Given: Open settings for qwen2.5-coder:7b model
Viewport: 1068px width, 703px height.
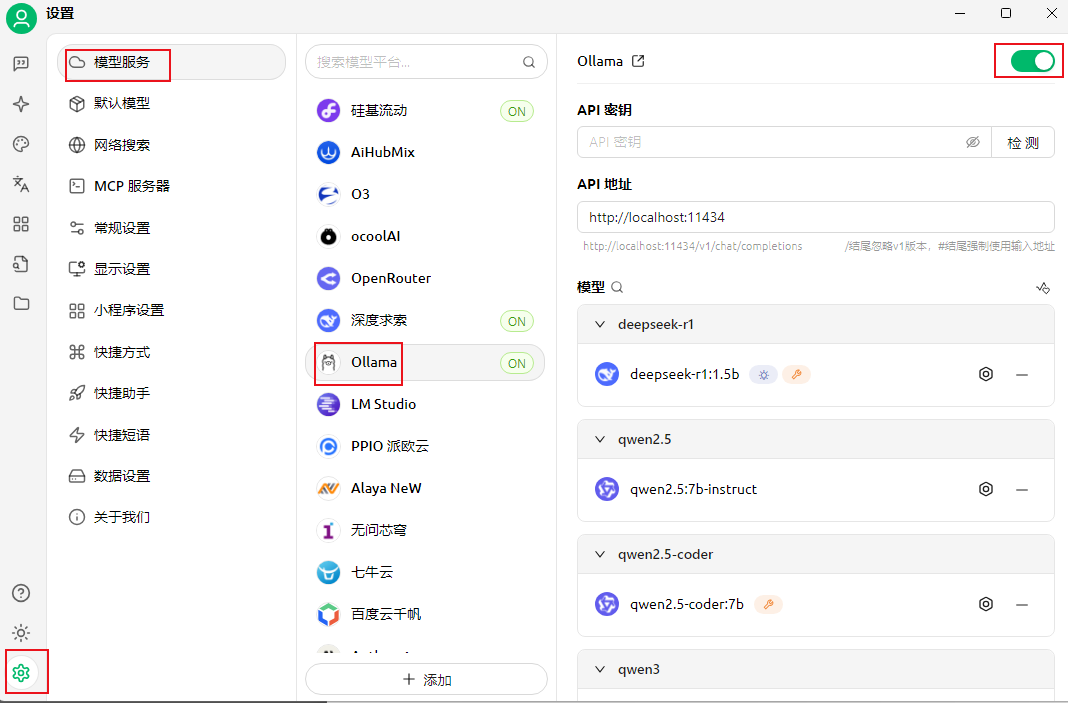Looking at the screenshot, I should click(x=986, y=604).
